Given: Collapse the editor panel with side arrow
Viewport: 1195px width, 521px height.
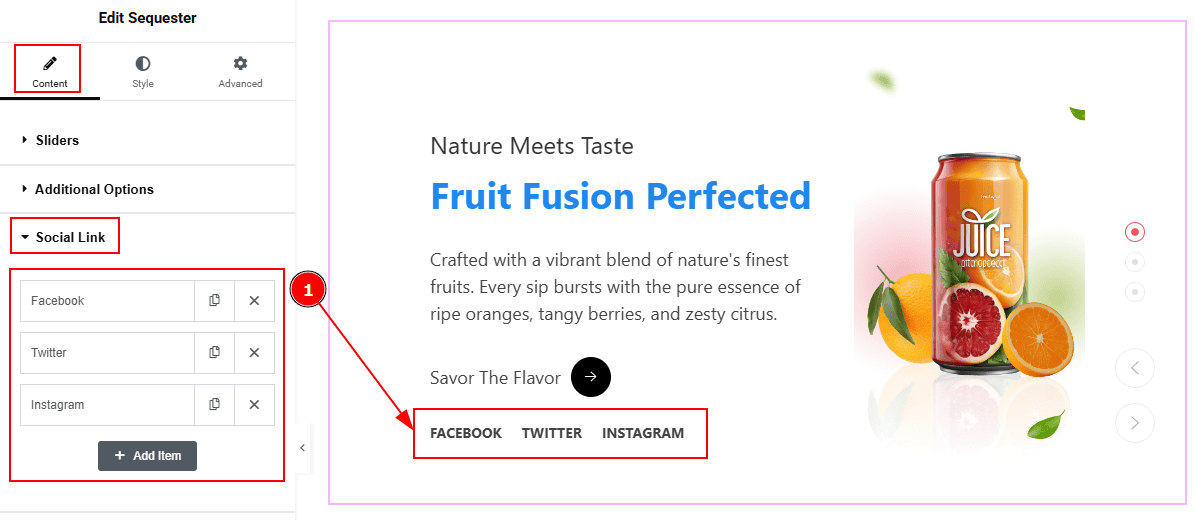Looking at the screenshot, I should pyautogui.click(x=303, y=448).
